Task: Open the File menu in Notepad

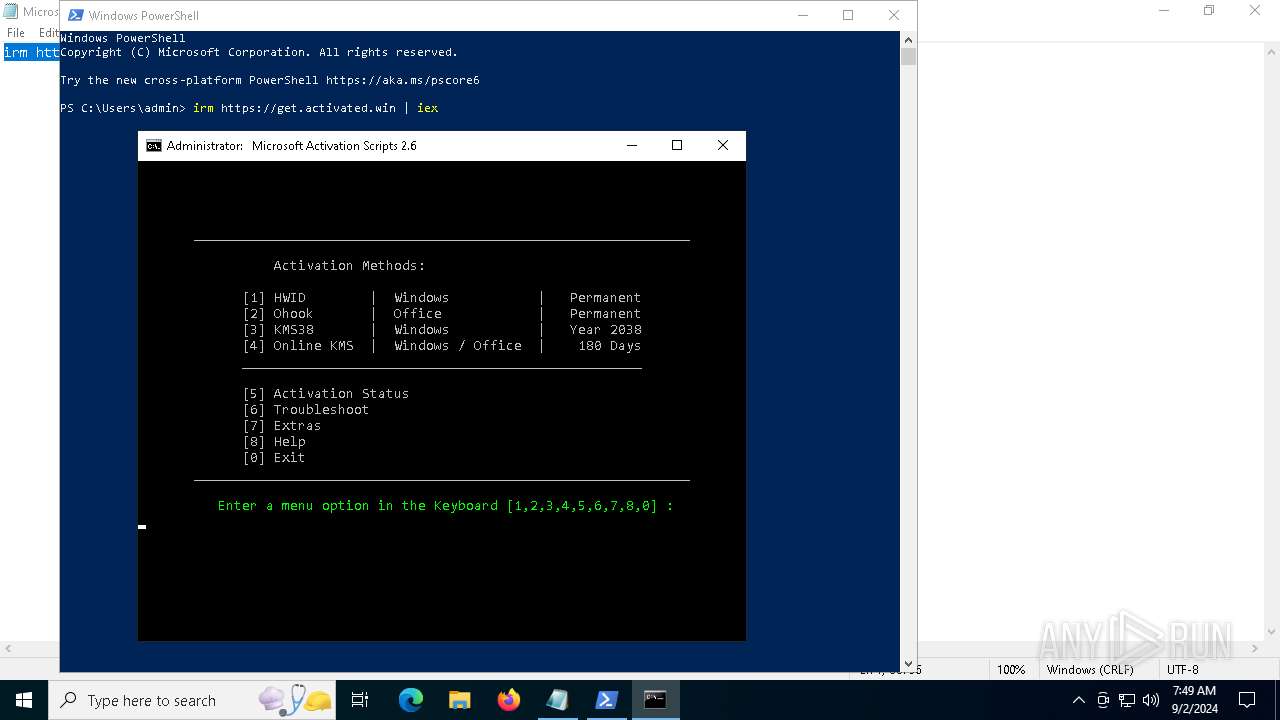Action: point(16,33)
